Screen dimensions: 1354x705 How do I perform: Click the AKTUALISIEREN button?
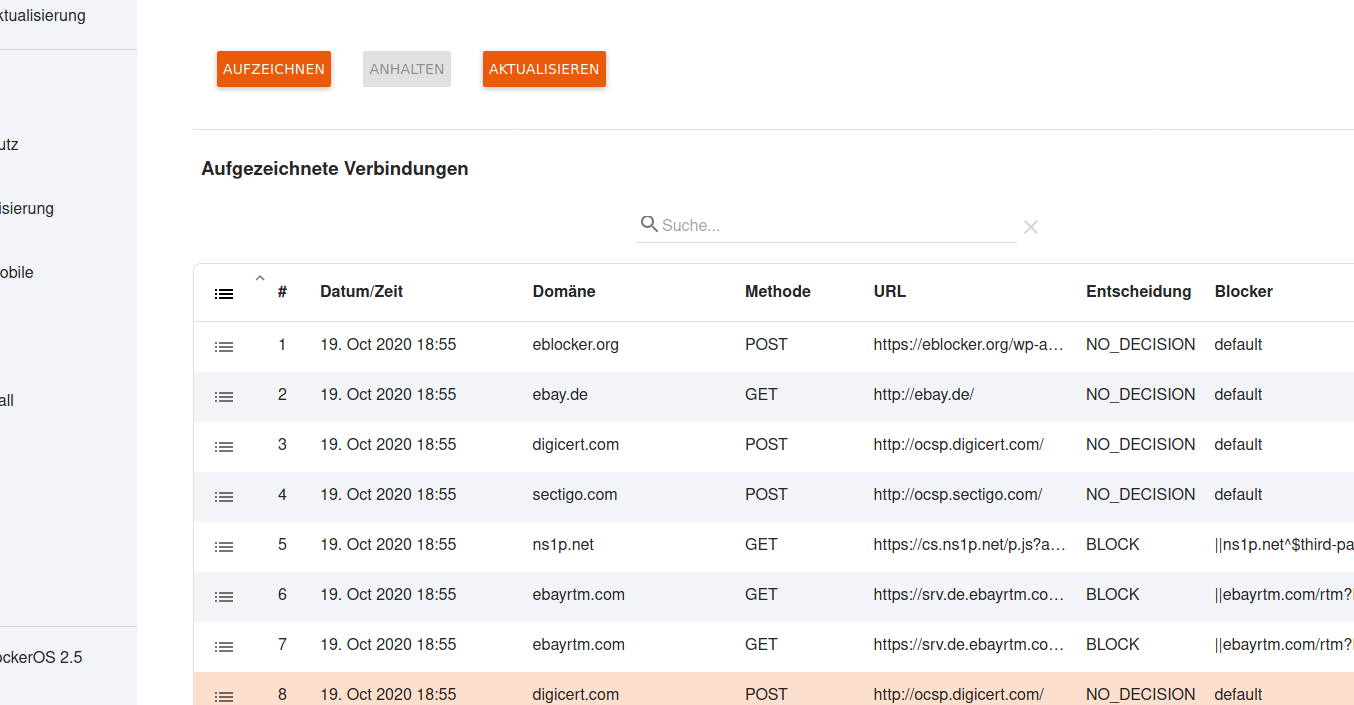(x=544, y=69)
